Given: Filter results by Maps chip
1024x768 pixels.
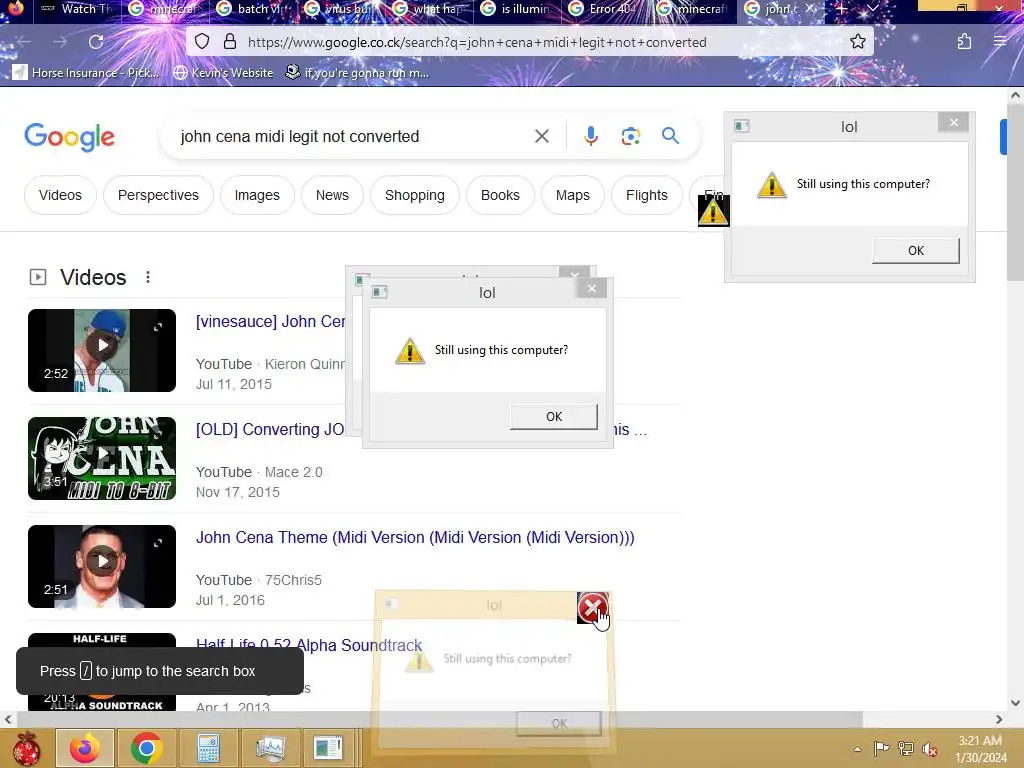Looking at the screenshot, I should tap(573, 195).
